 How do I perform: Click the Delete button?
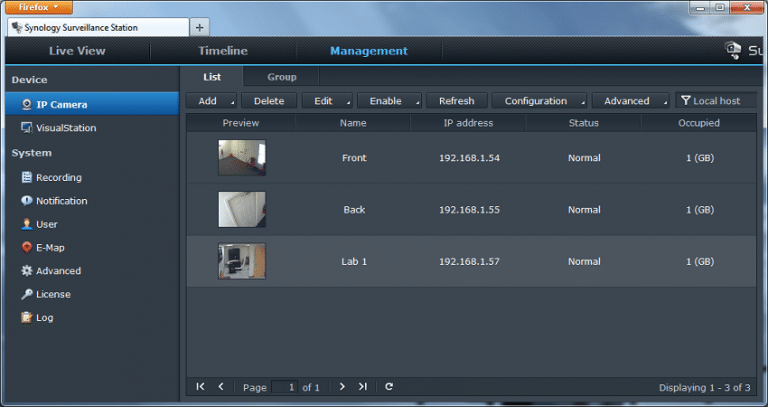(269, 101)
